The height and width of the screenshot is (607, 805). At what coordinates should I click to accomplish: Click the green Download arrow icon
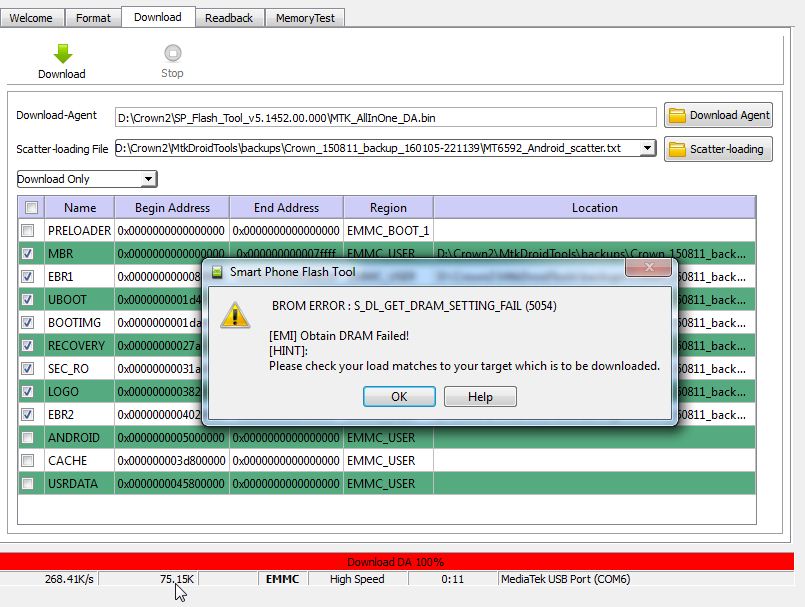point(62,54)
